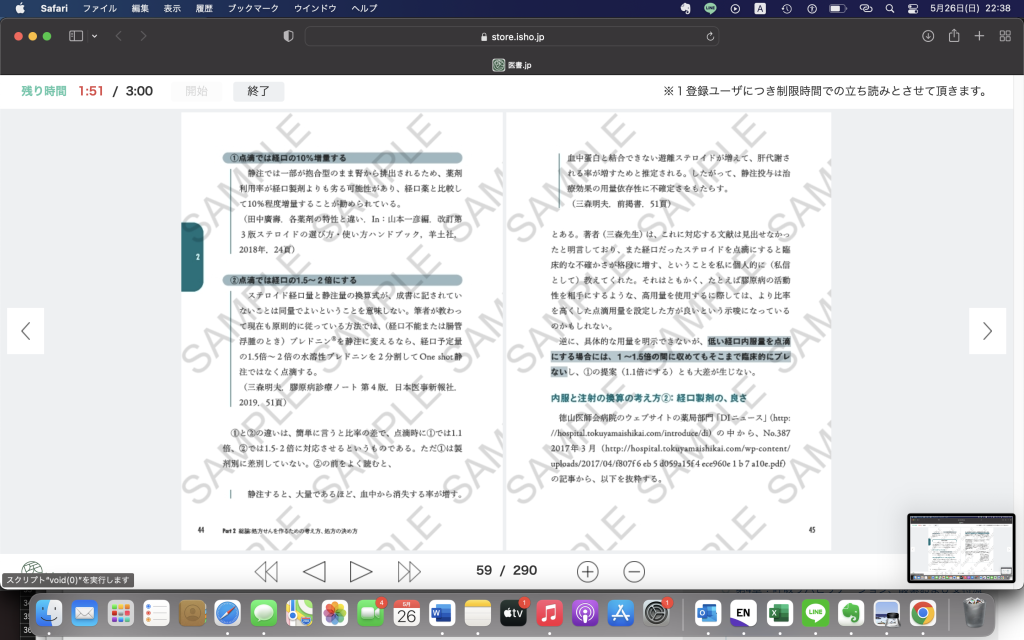Jump to last page with double-right arrows
Image resolution: width=1024 pixels, height=640 pixels.
pos(409,571)
